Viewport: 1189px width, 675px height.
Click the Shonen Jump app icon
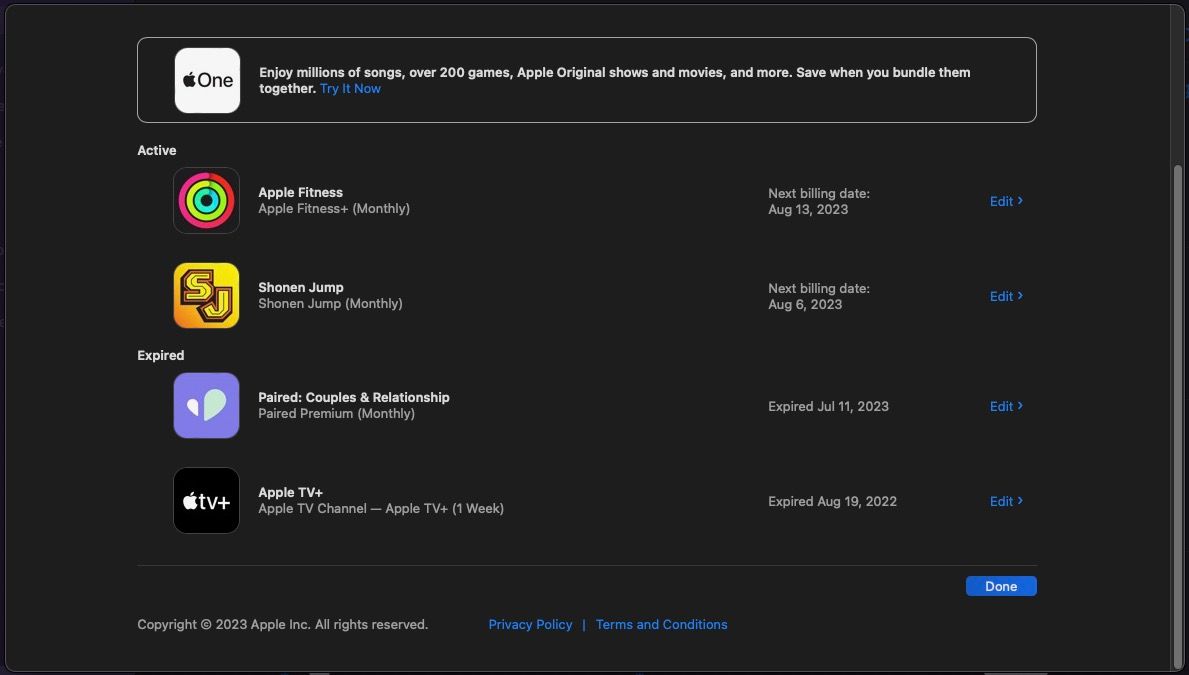[x=207, y=295]
